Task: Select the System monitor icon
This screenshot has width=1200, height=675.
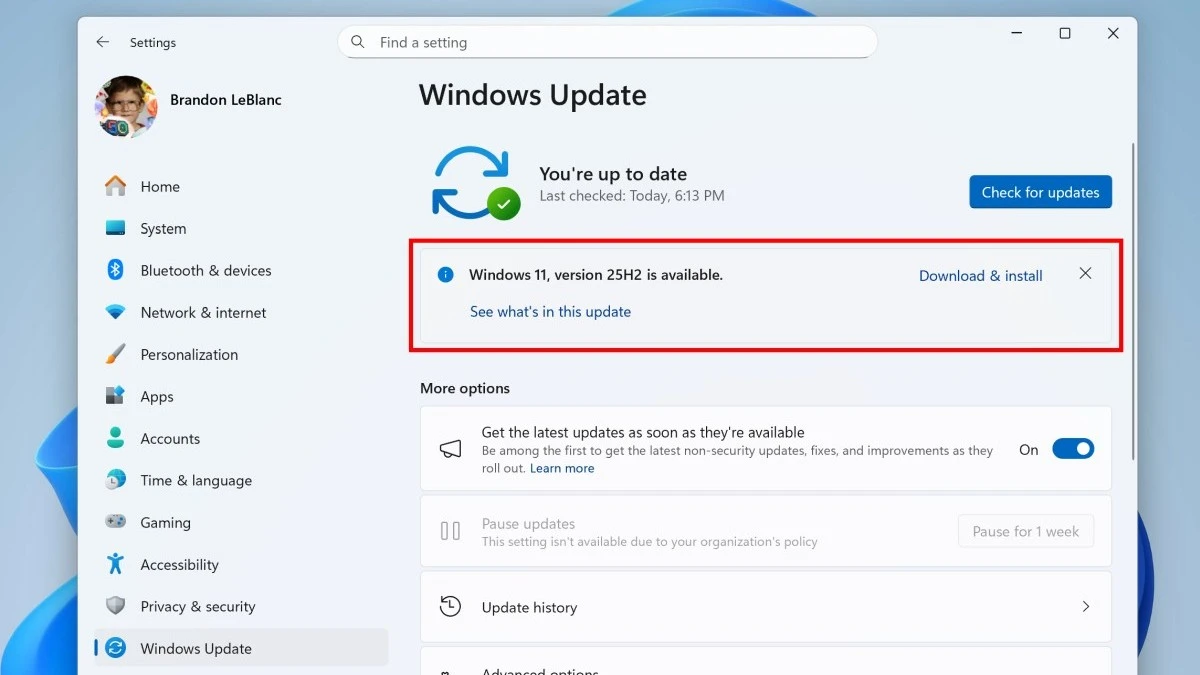Action: (115, 228)
